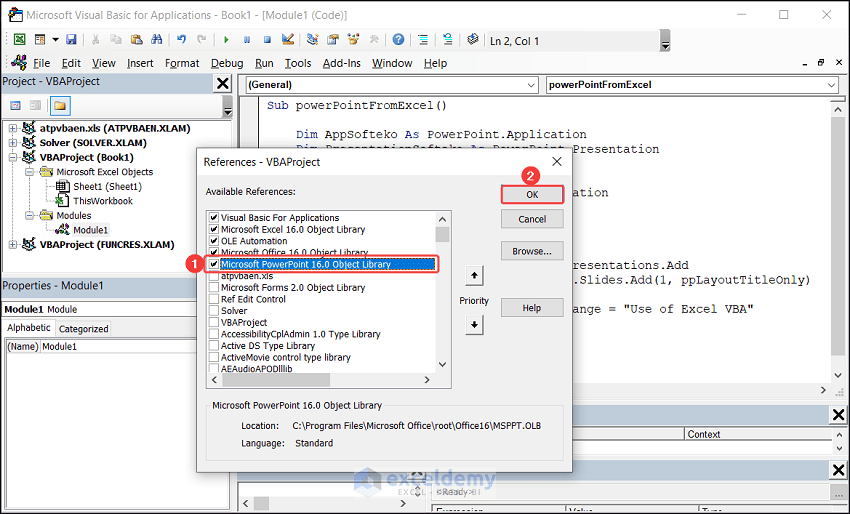
Task: Open the Tools menu
Action: [x=298, y=63]
